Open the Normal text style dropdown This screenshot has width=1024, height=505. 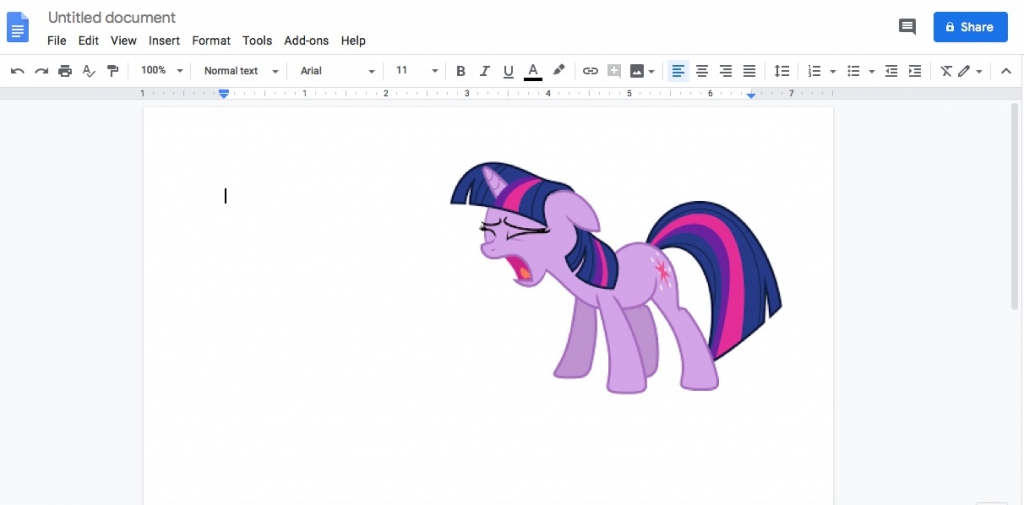click(x=241, y=71)
